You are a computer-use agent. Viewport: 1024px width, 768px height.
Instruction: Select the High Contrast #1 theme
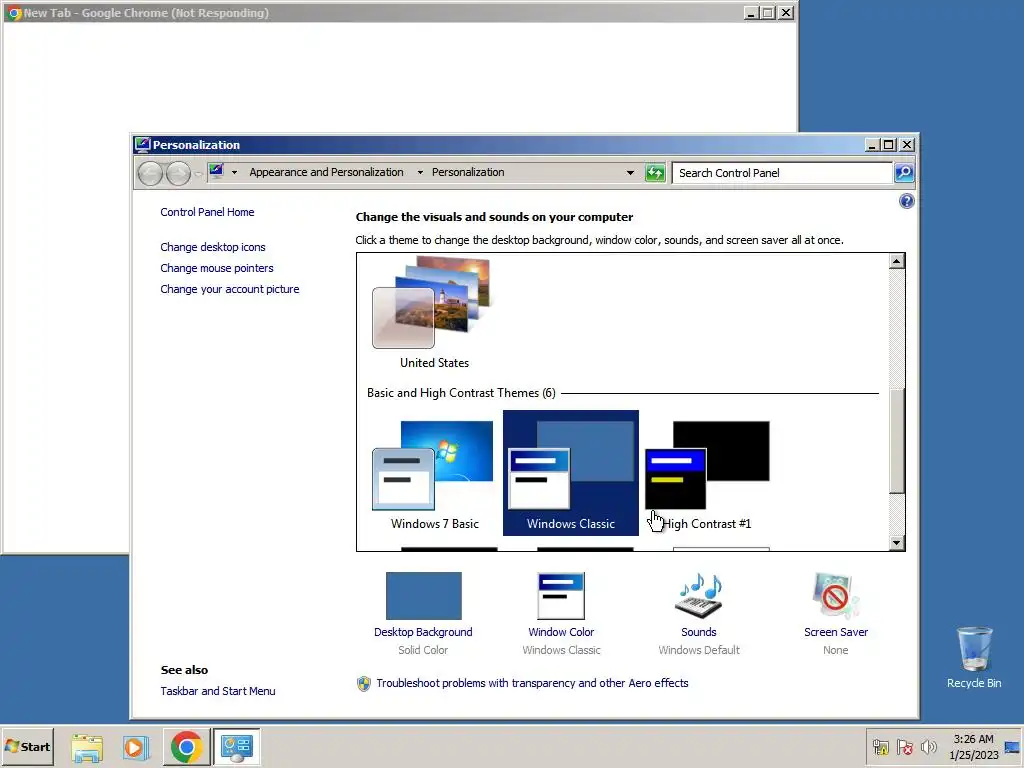click(x=707, y=473)
